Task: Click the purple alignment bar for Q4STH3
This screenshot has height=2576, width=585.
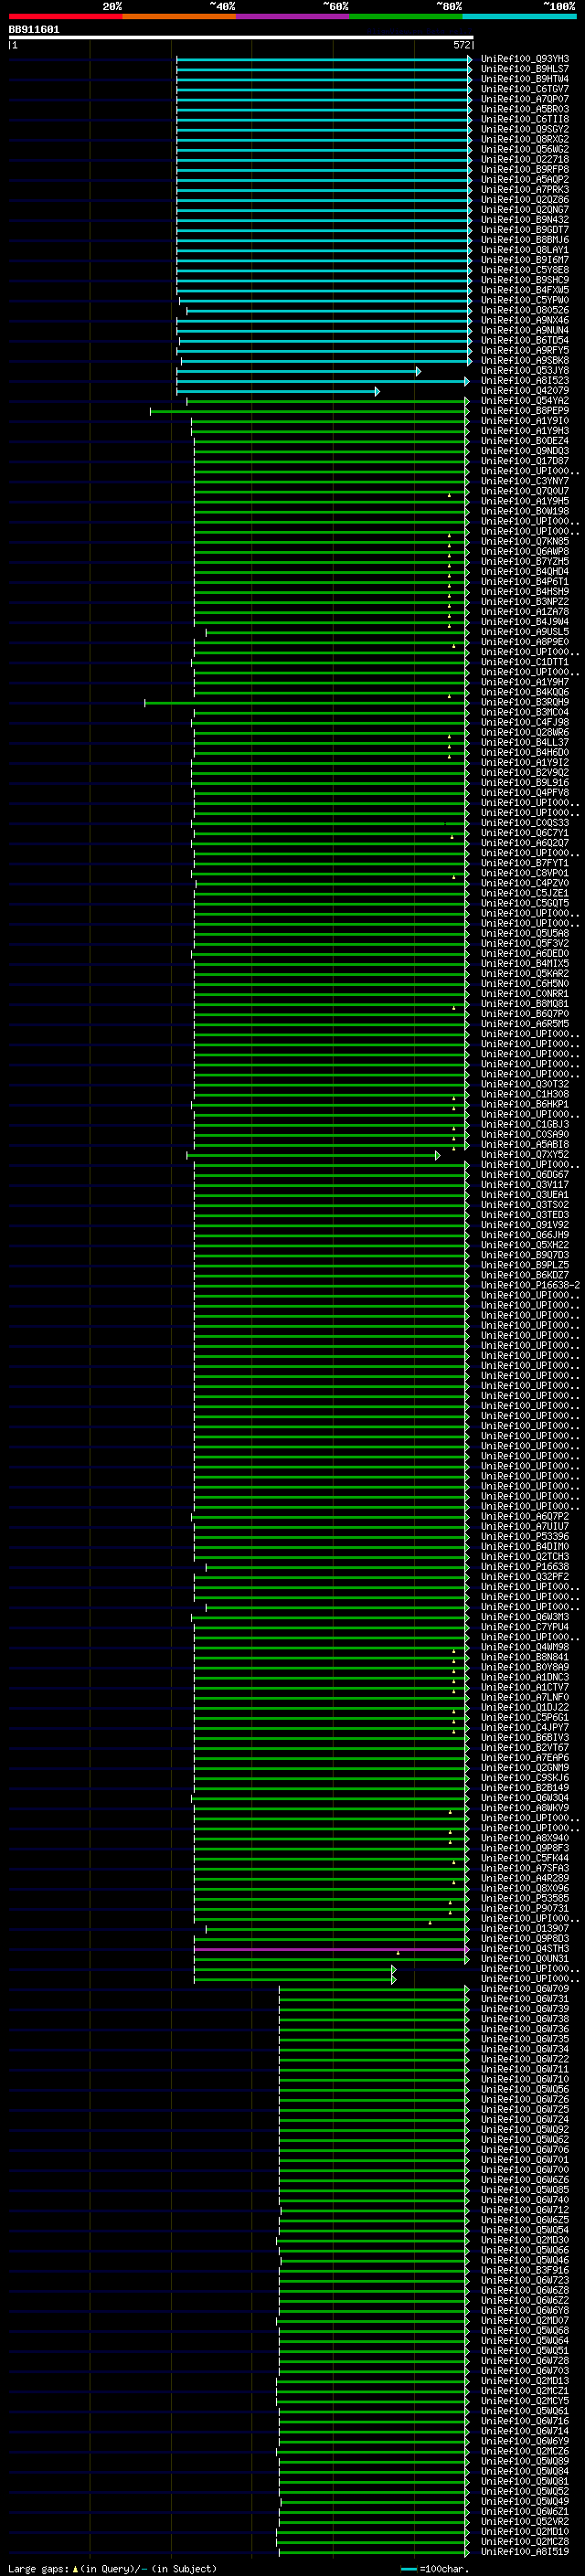Action: [331, 1949]
